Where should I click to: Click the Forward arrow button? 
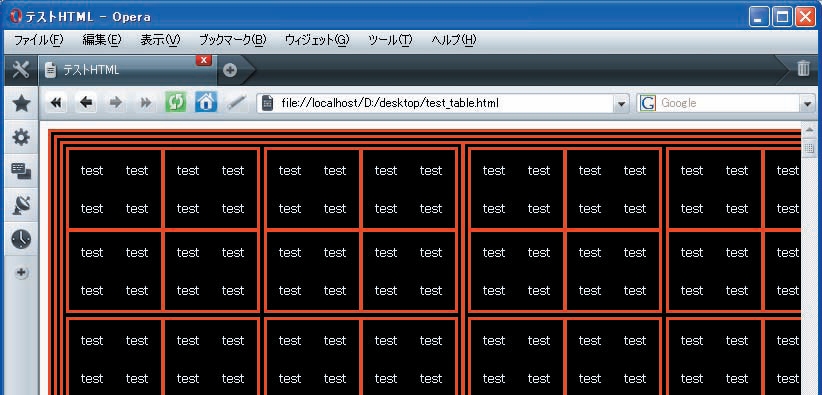[x=116, y=103]
